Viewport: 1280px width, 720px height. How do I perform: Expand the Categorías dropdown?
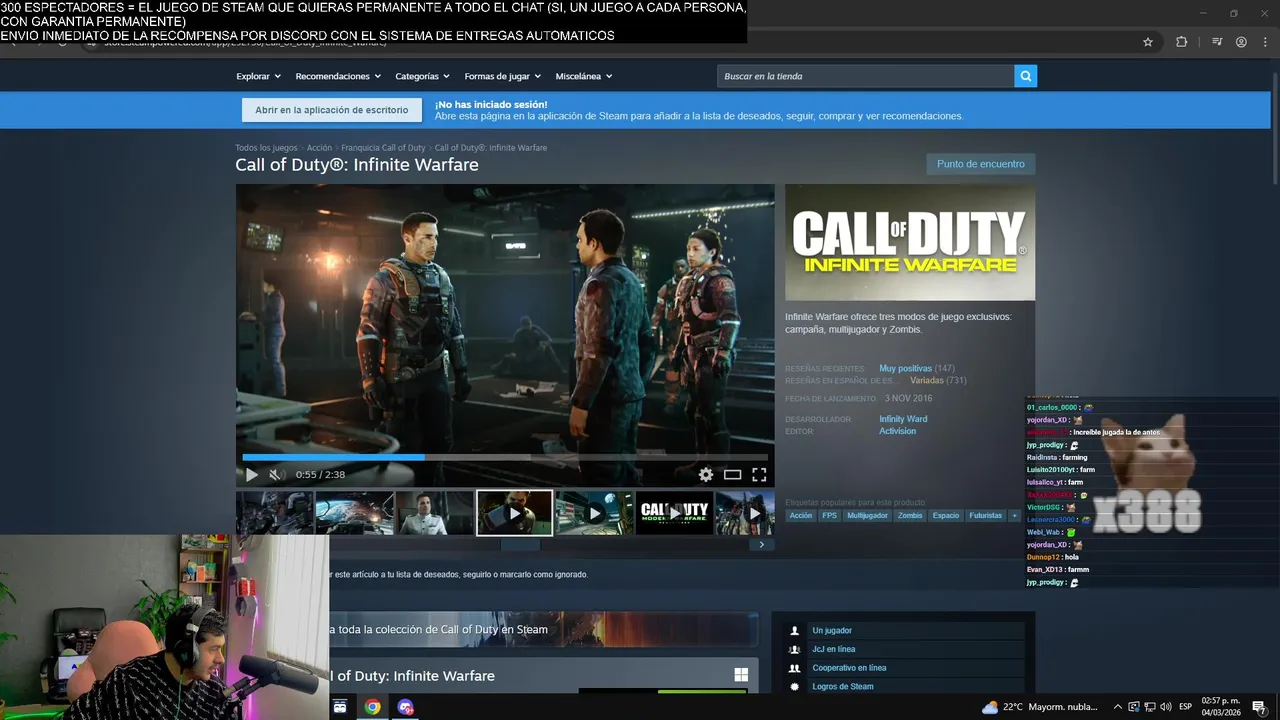422,76
